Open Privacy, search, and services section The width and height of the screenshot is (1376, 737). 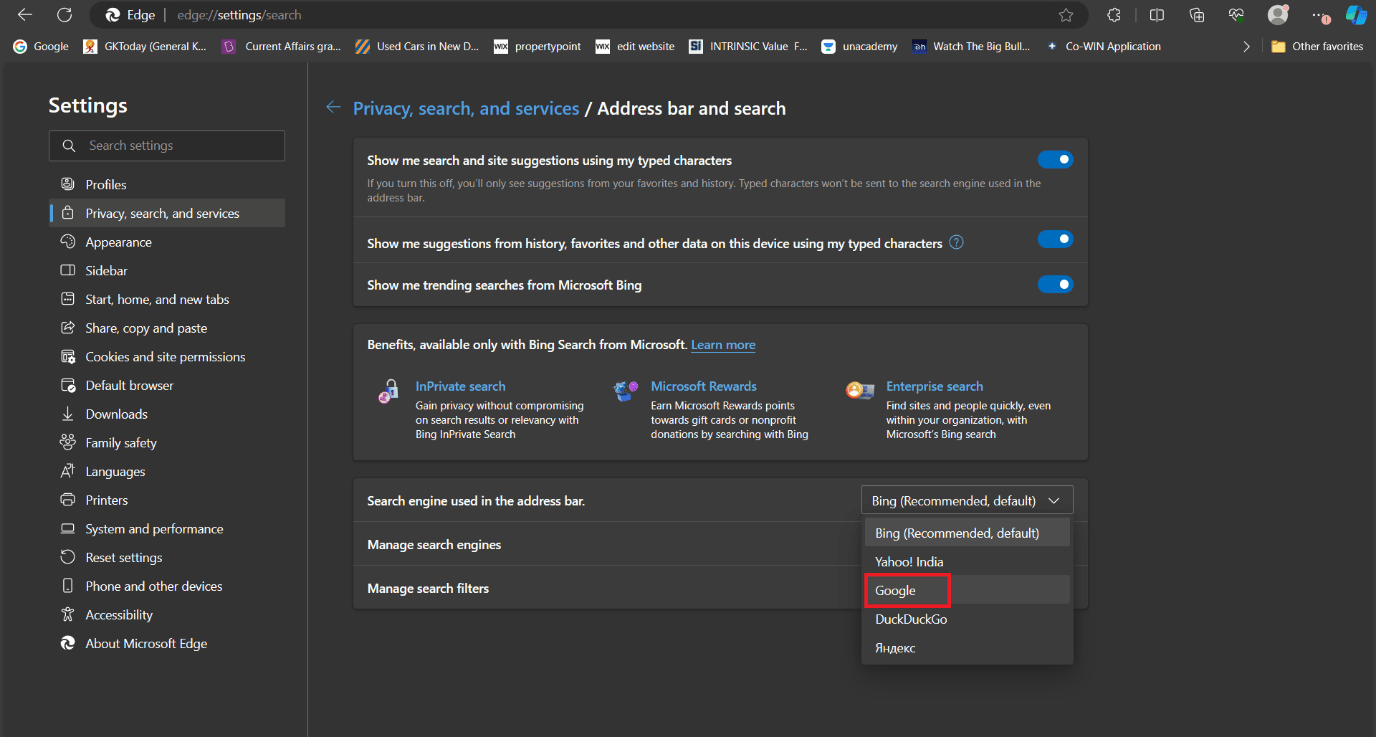click(167, 213)
